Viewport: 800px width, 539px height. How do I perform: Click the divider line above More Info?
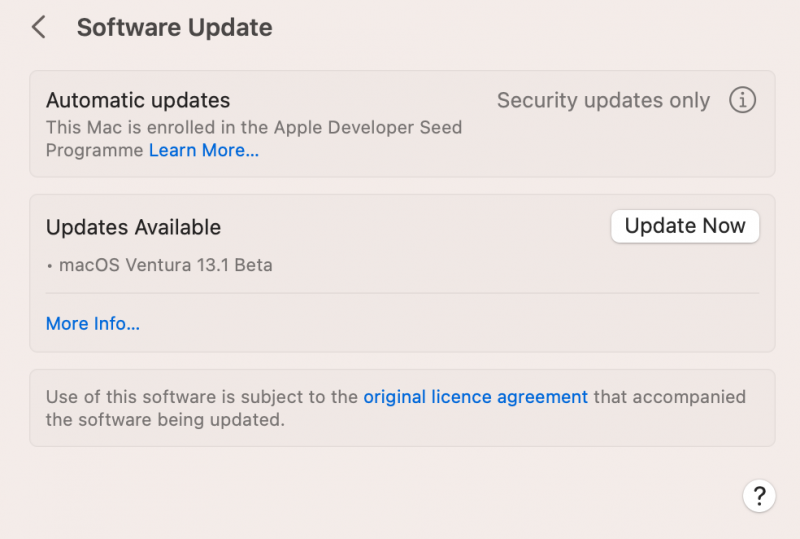coord(402,293)
